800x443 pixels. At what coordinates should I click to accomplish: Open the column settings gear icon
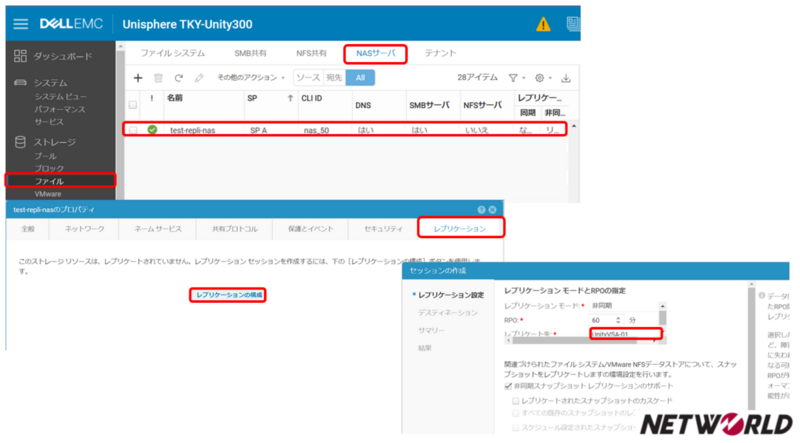pos(539,78)
